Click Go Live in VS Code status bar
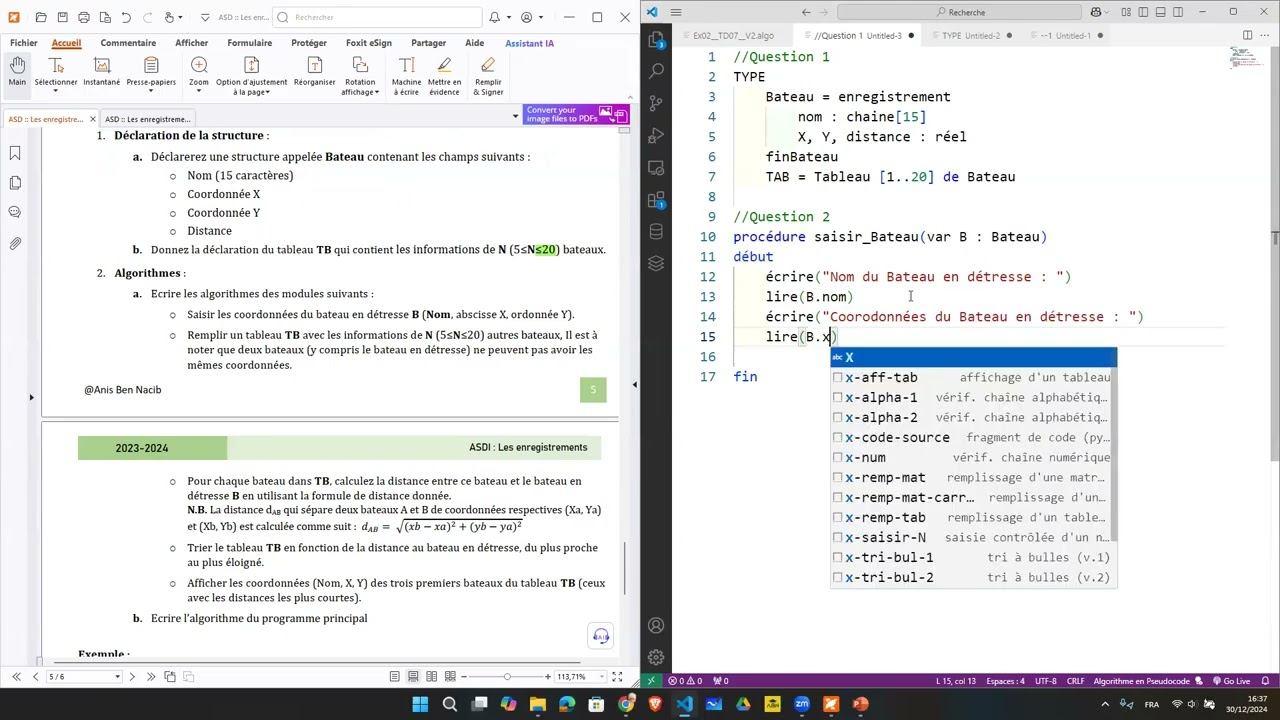1280x720 pixels. (1231, 681)
